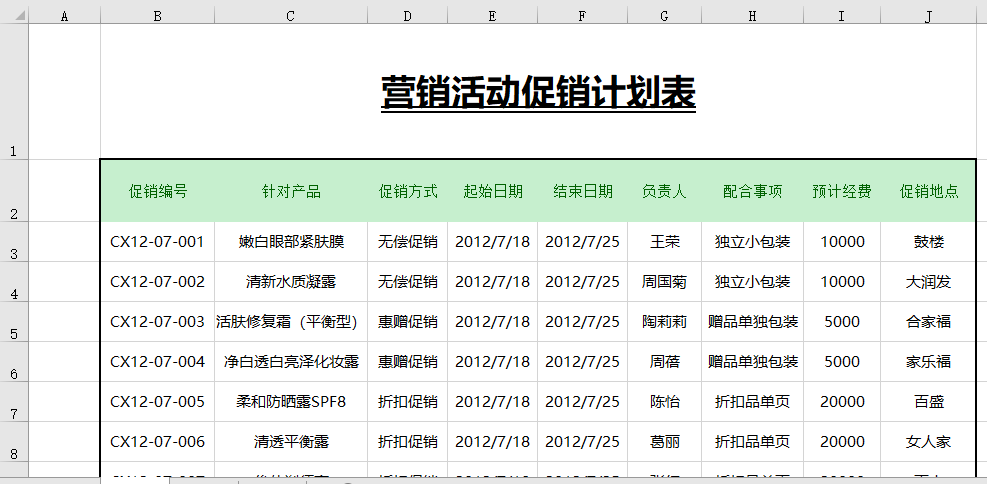987x484 pixels.
Task: Select cell CX12-07-003
Action: click(x=157, y=322)
